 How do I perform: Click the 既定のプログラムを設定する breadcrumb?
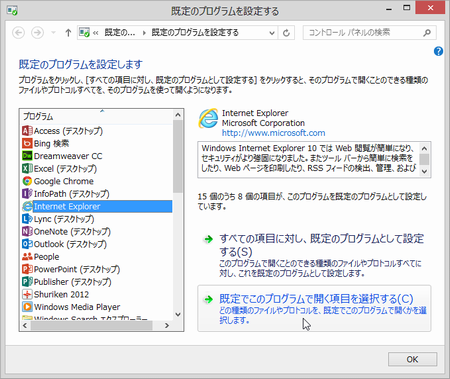coord(195,33)
